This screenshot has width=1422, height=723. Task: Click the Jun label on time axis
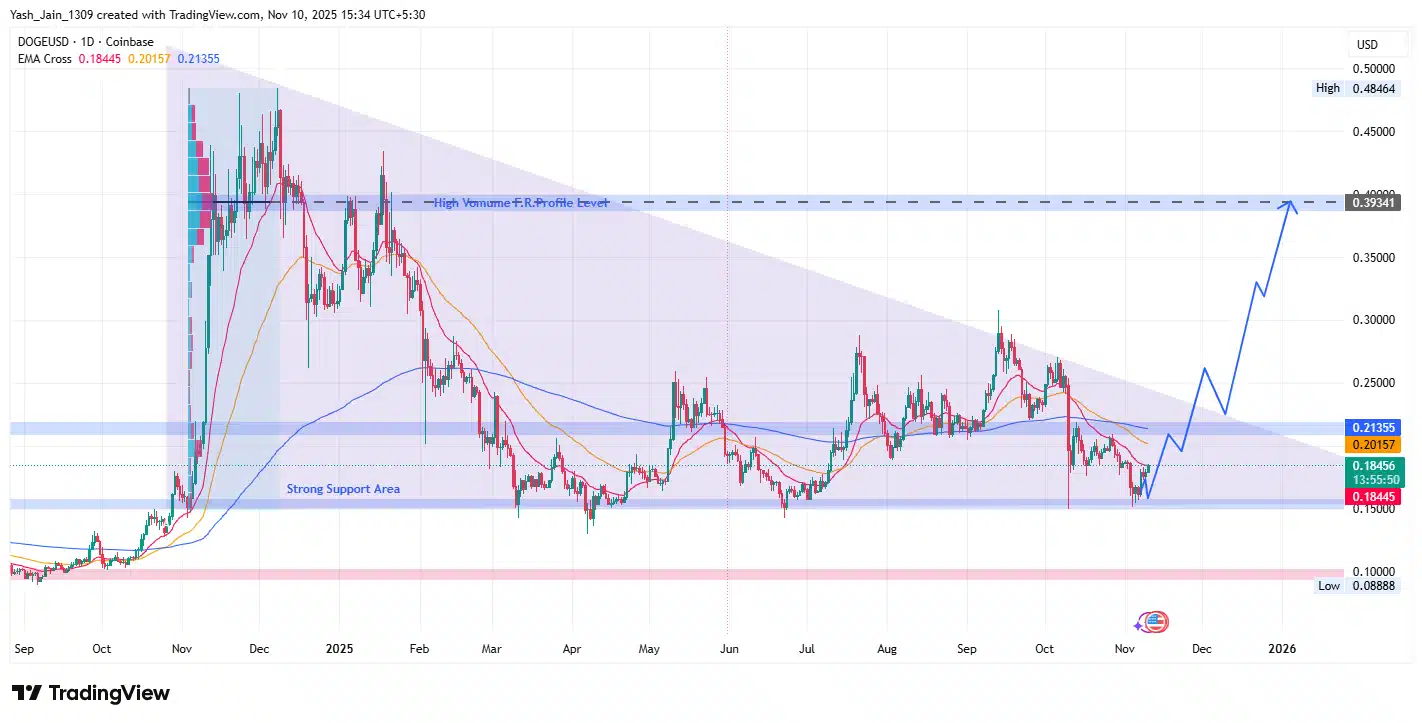click(x=730, y=649)
